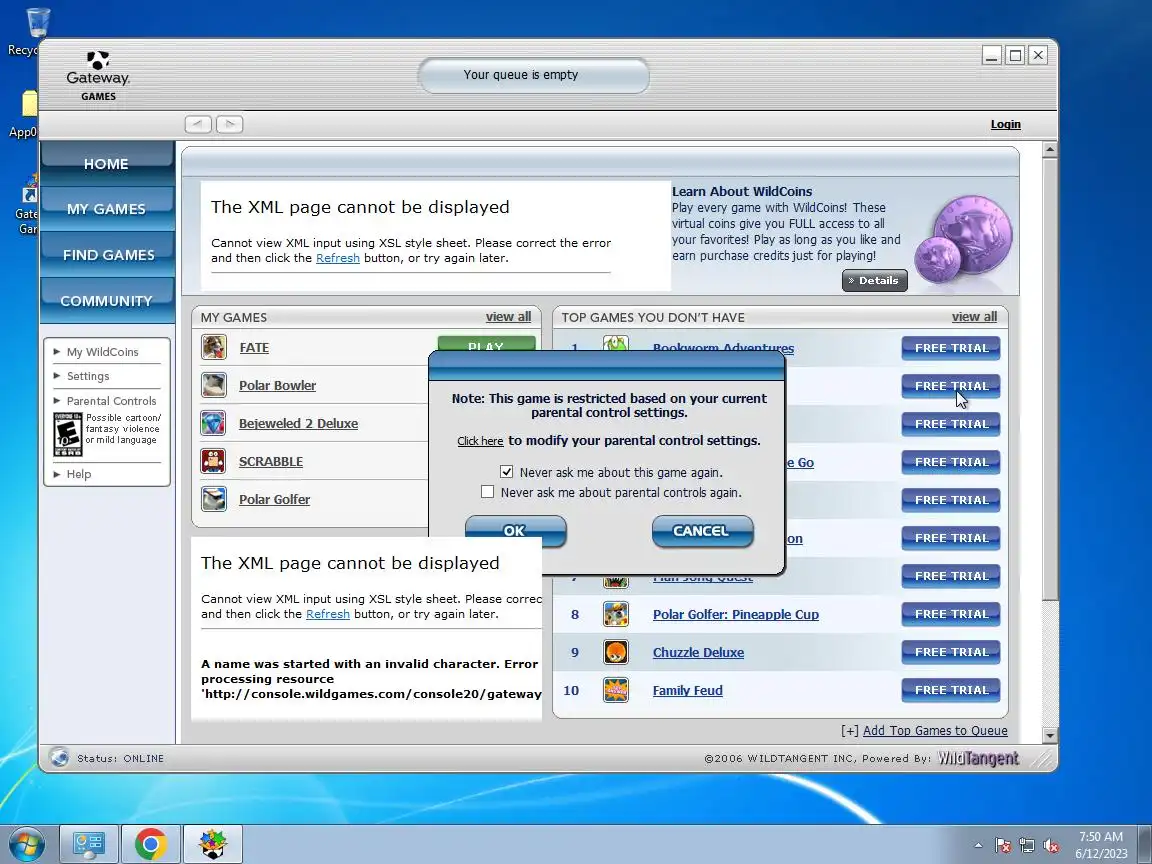Show hidden tray icons arrow
Viewport: 1152px width, 864px height.
[x=978, y=846]
